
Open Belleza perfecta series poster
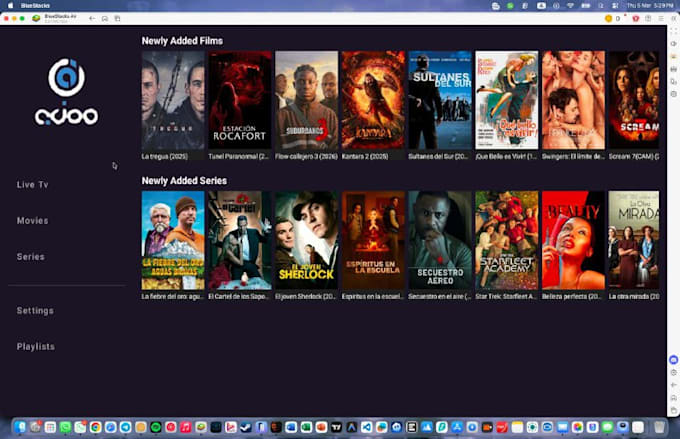point(573,240)
